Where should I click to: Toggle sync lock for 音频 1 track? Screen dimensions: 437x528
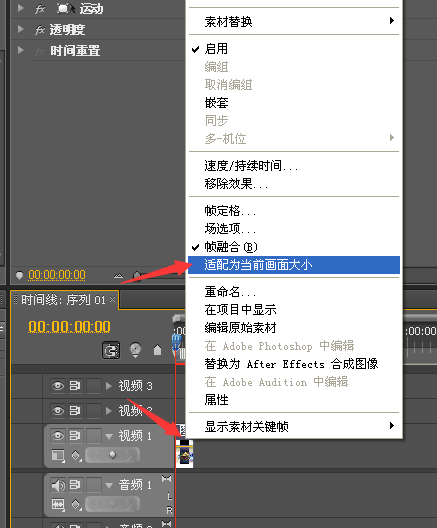point(75,485)
